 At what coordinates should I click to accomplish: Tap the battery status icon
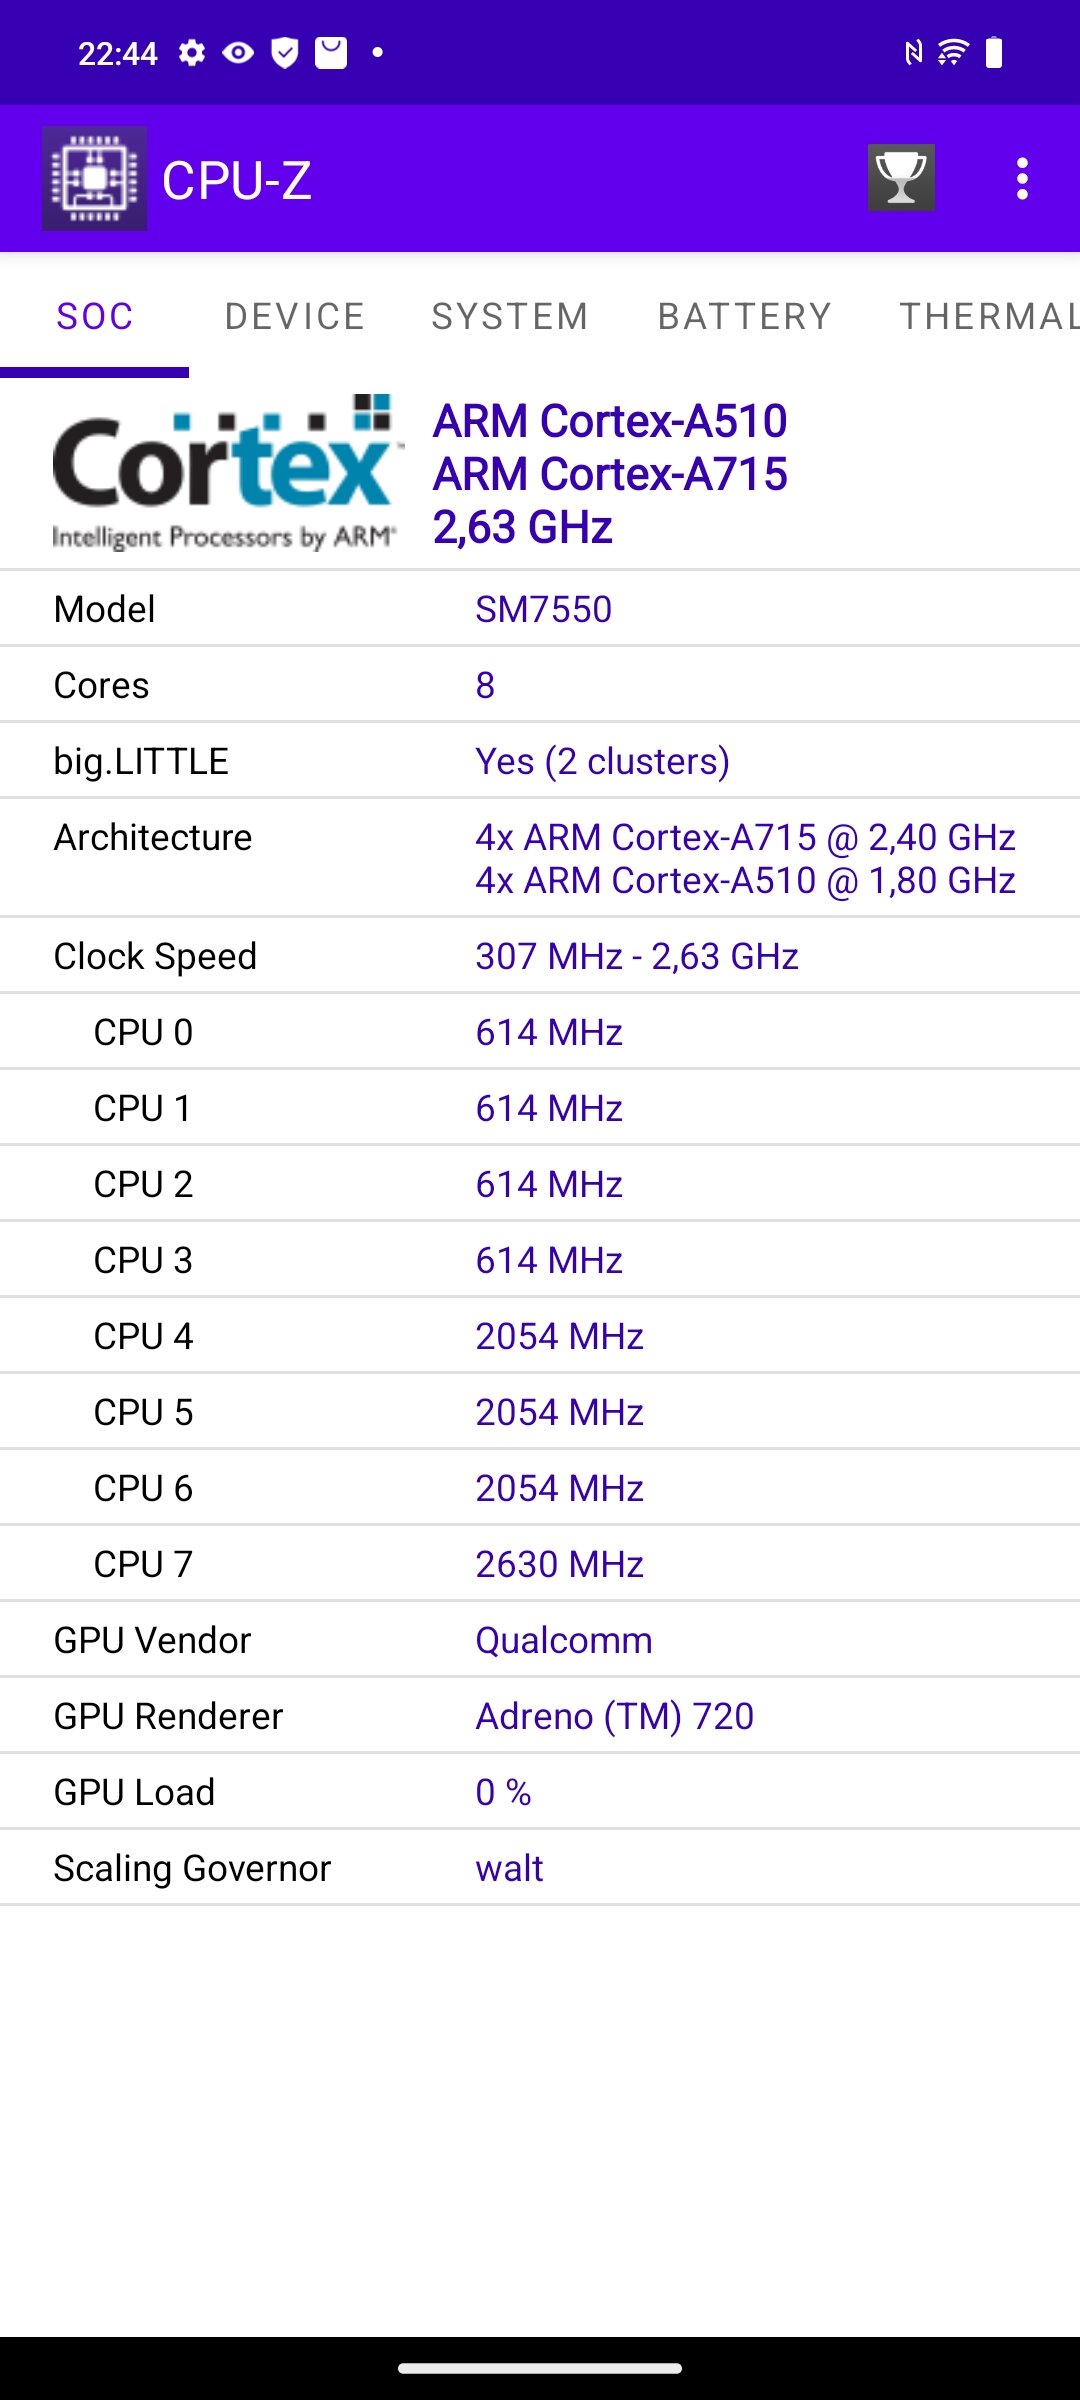[x=994, y=52]
